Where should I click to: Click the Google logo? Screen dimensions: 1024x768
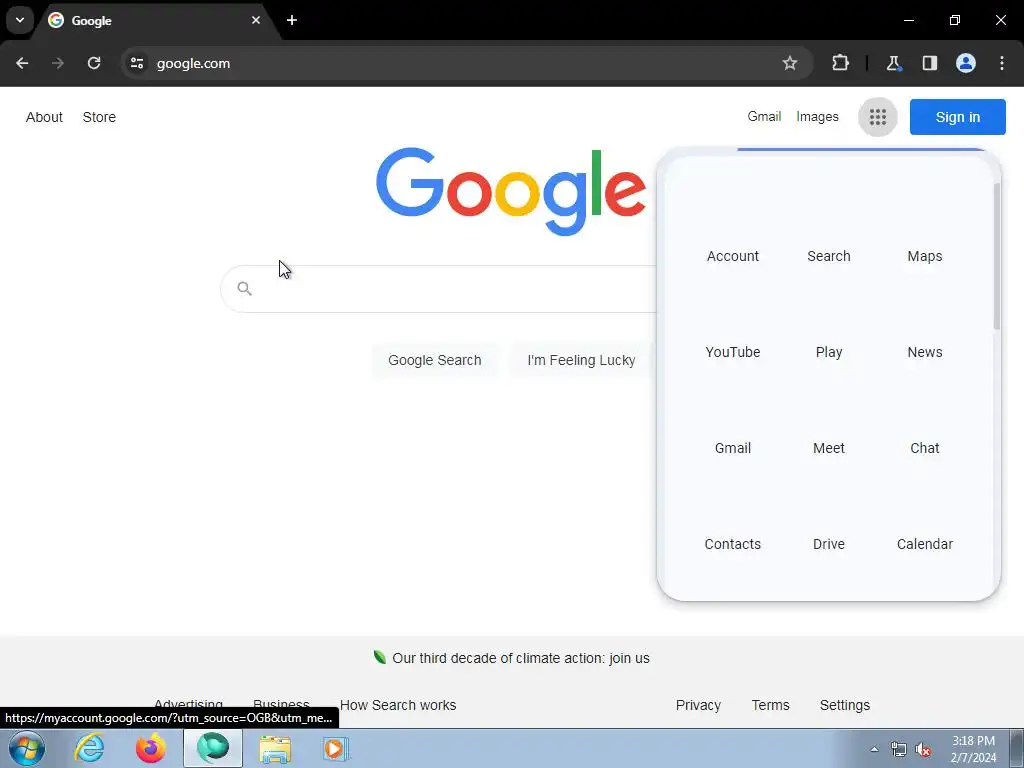pos(511,191)
